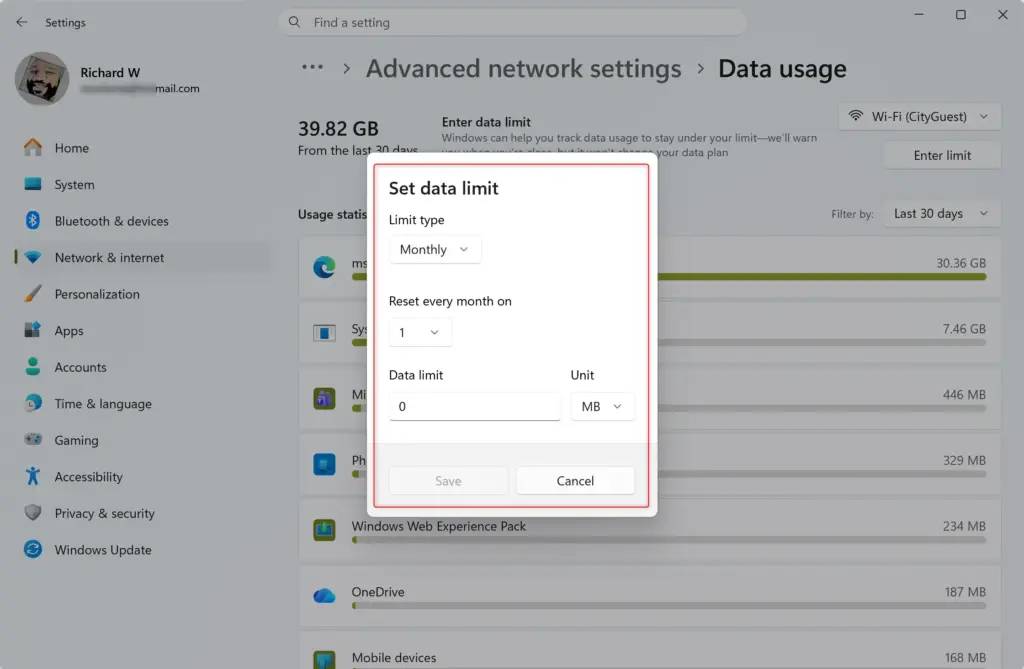Open Accessibility settings
Viewport: 1024px width, 669px height.
[x=142, y=477]
